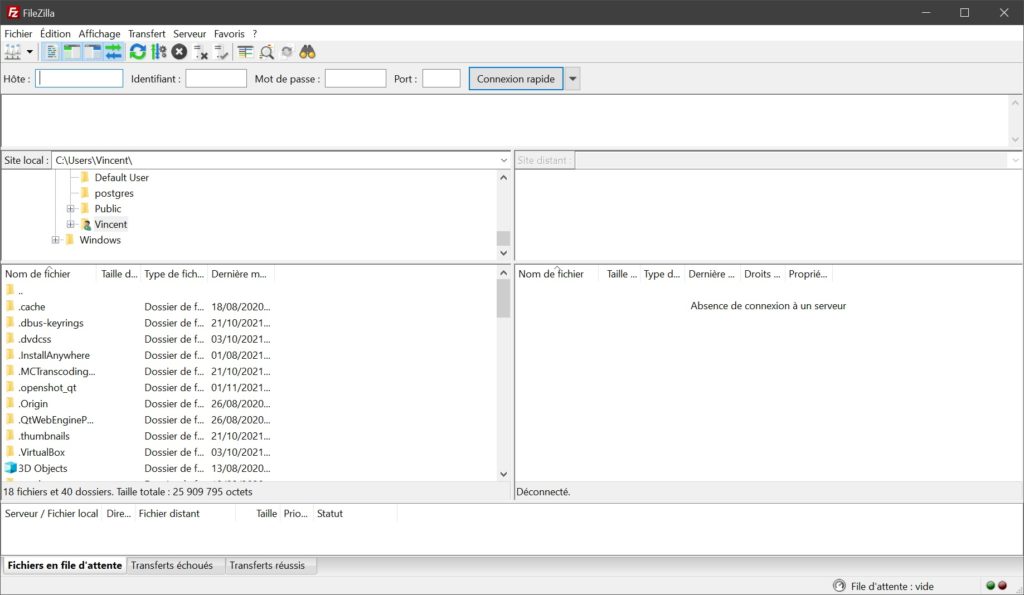Click the local tree scrollbar down arrow

point(504,253)
